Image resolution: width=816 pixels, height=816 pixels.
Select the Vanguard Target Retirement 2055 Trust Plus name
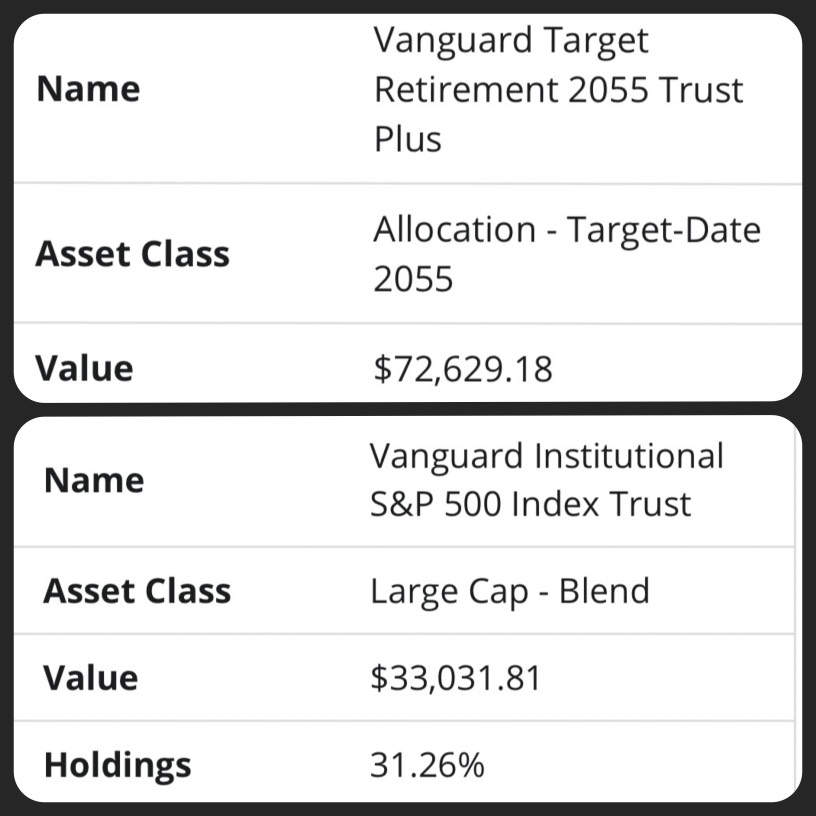(558, 90)
